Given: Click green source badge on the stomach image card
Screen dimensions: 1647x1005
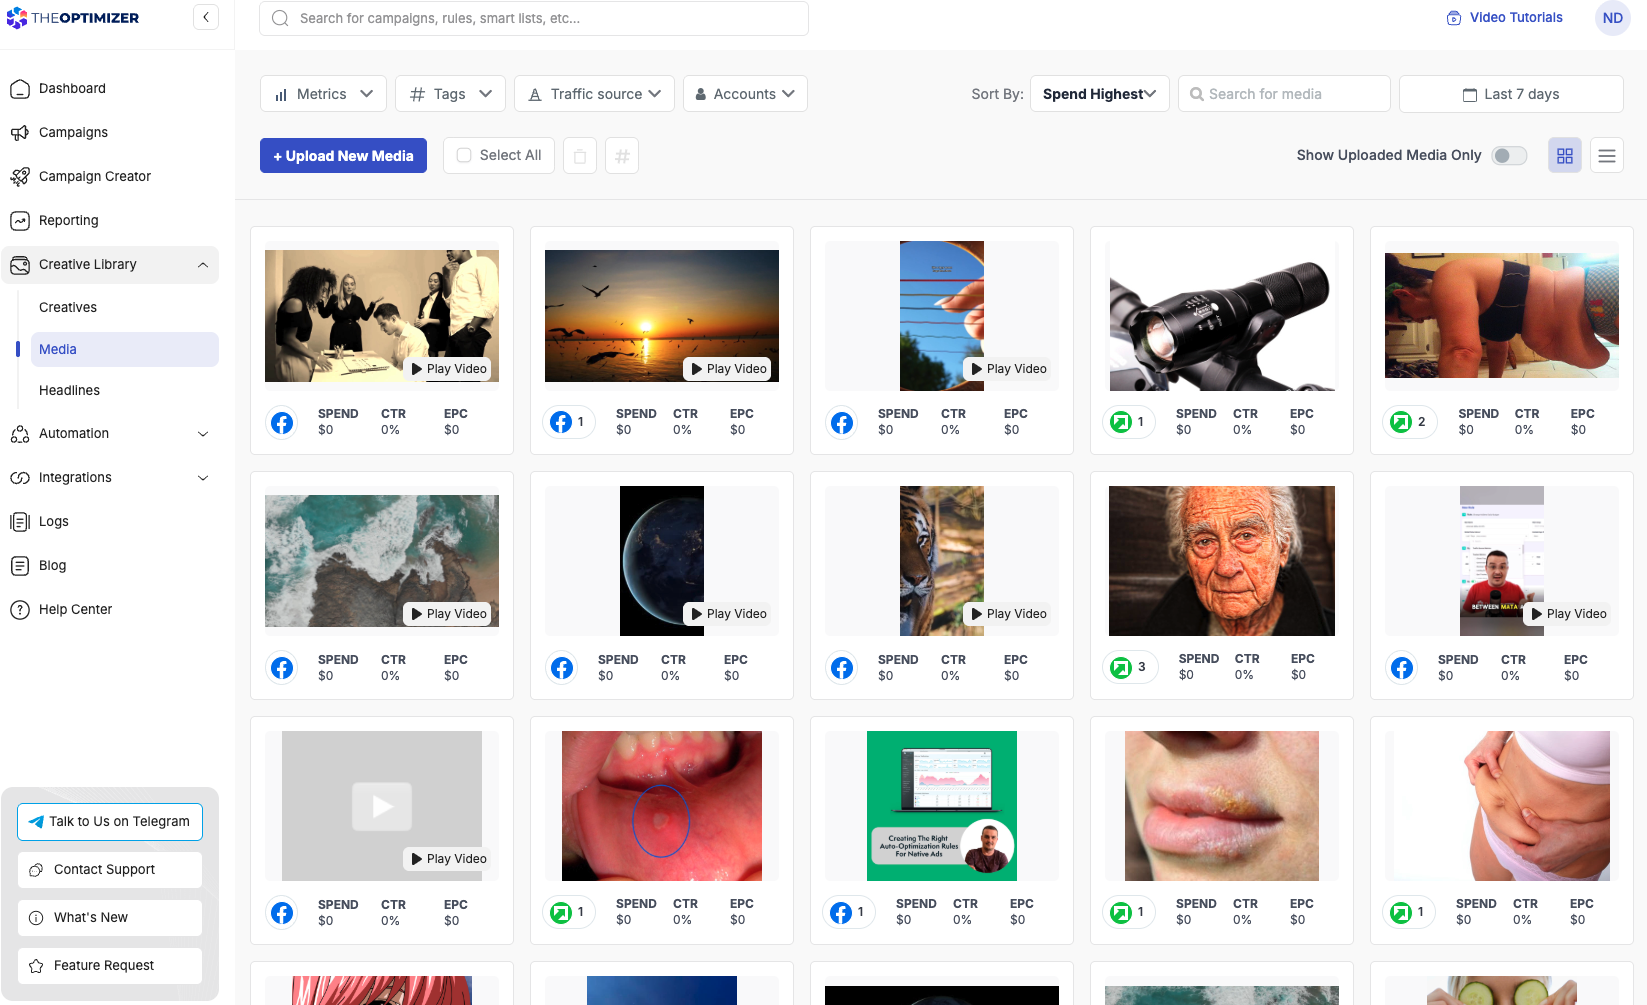Looking at the screenshot, I should (x=1402, y=912).
